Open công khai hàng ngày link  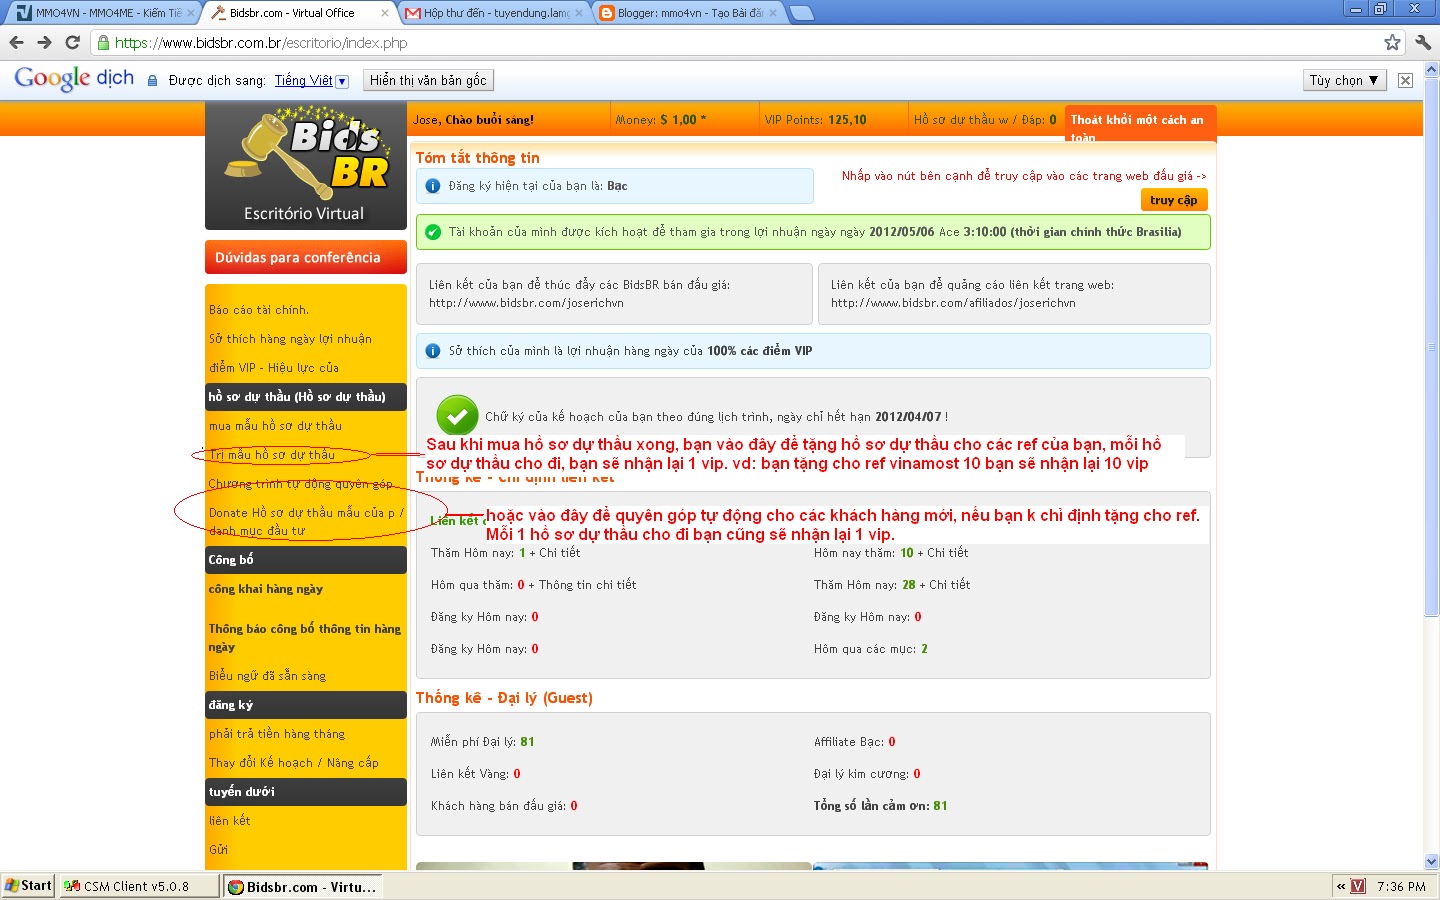266,589
